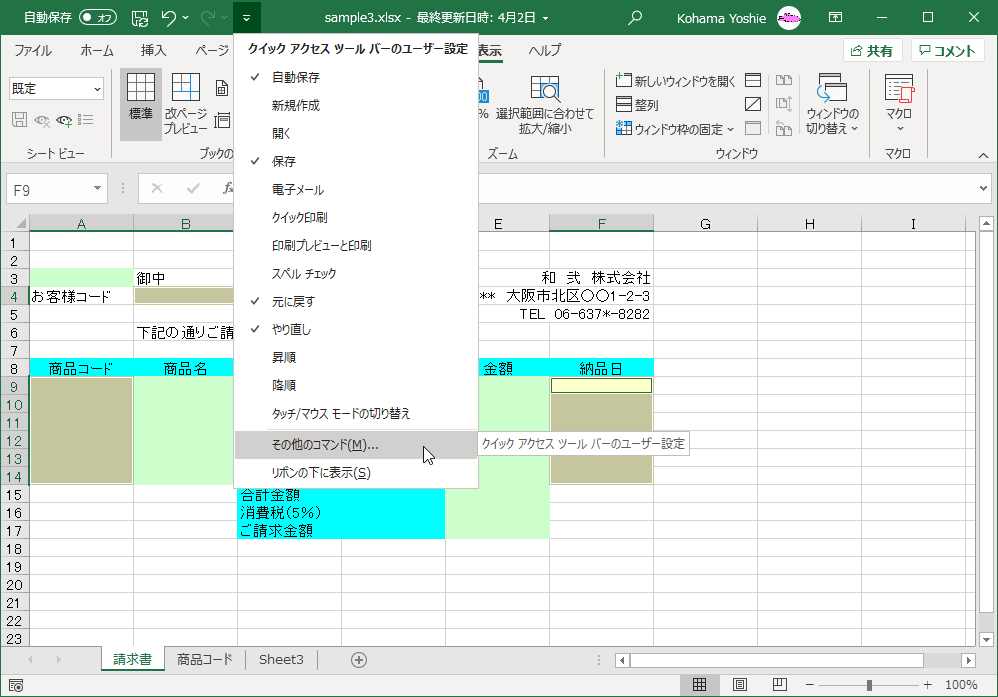Switch to page layout view in status bar
The height and width of the screenshot is (697, 998).
[x=740, y=685]
